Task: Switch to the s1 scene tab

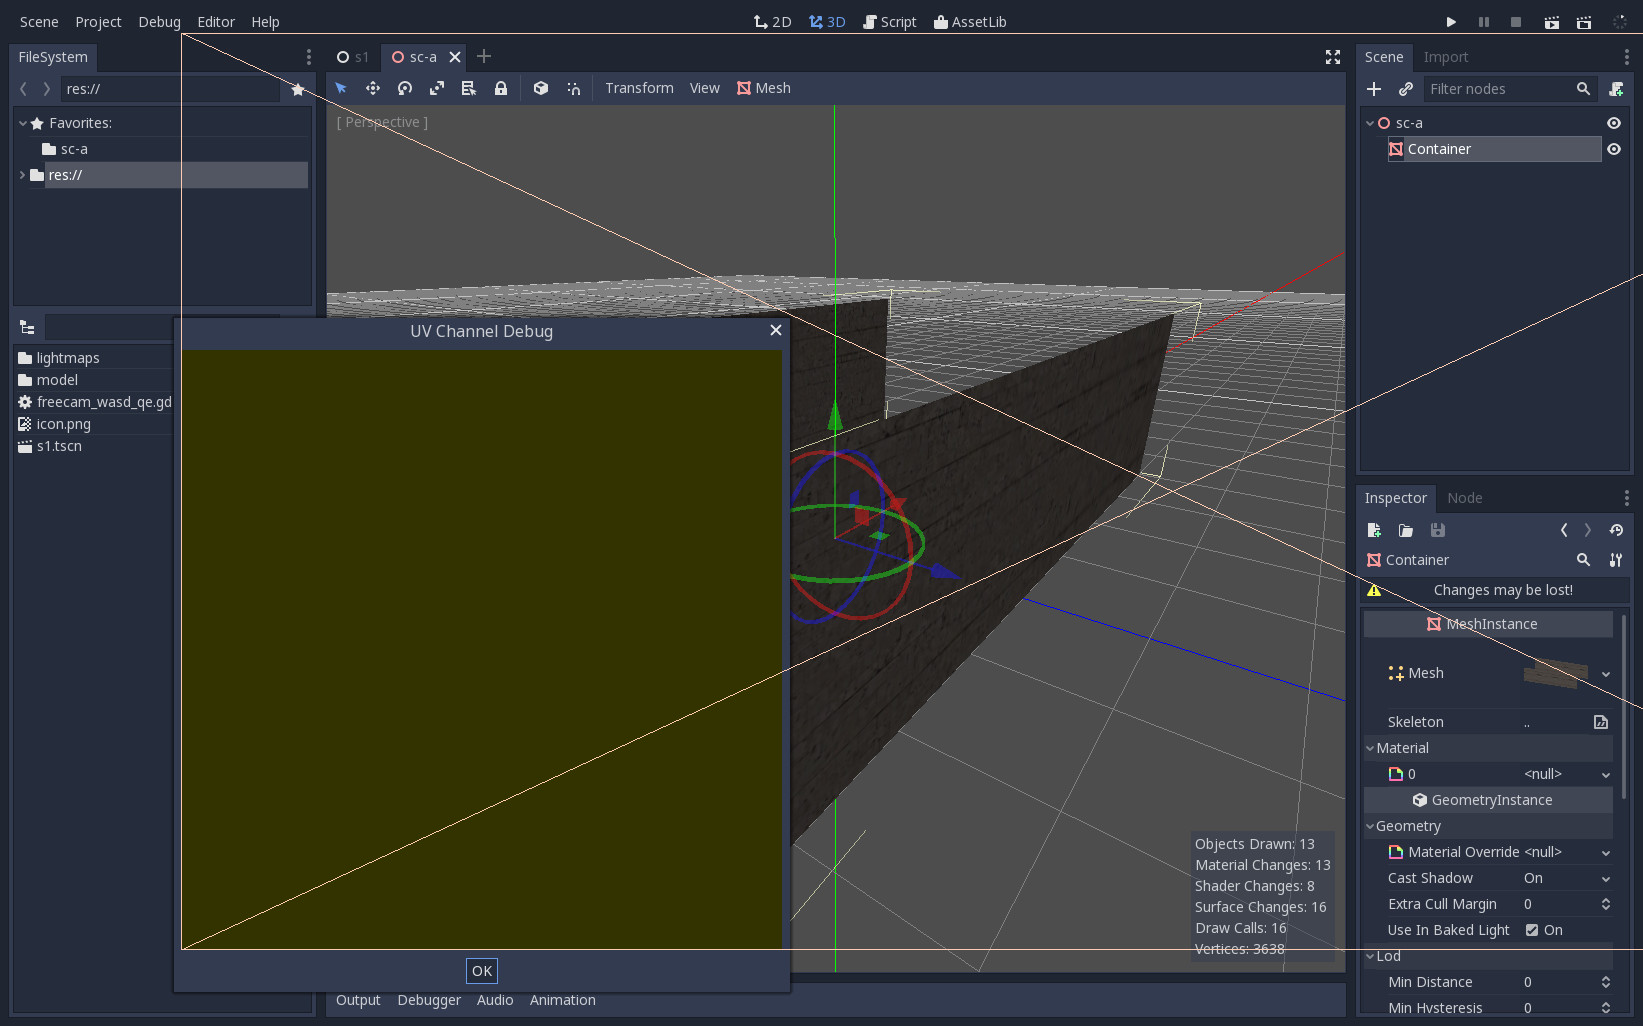Action: coord(353,57)
